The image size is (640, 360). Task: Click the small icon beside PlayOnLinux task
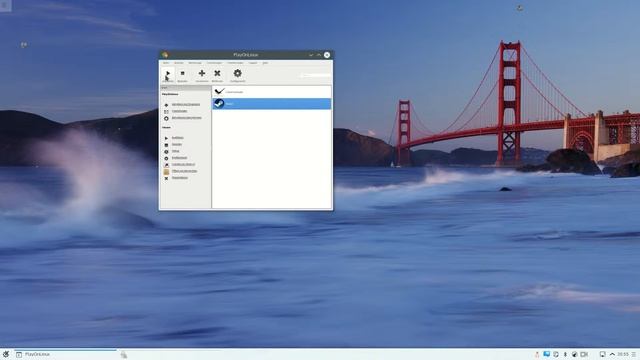(124, 355)
